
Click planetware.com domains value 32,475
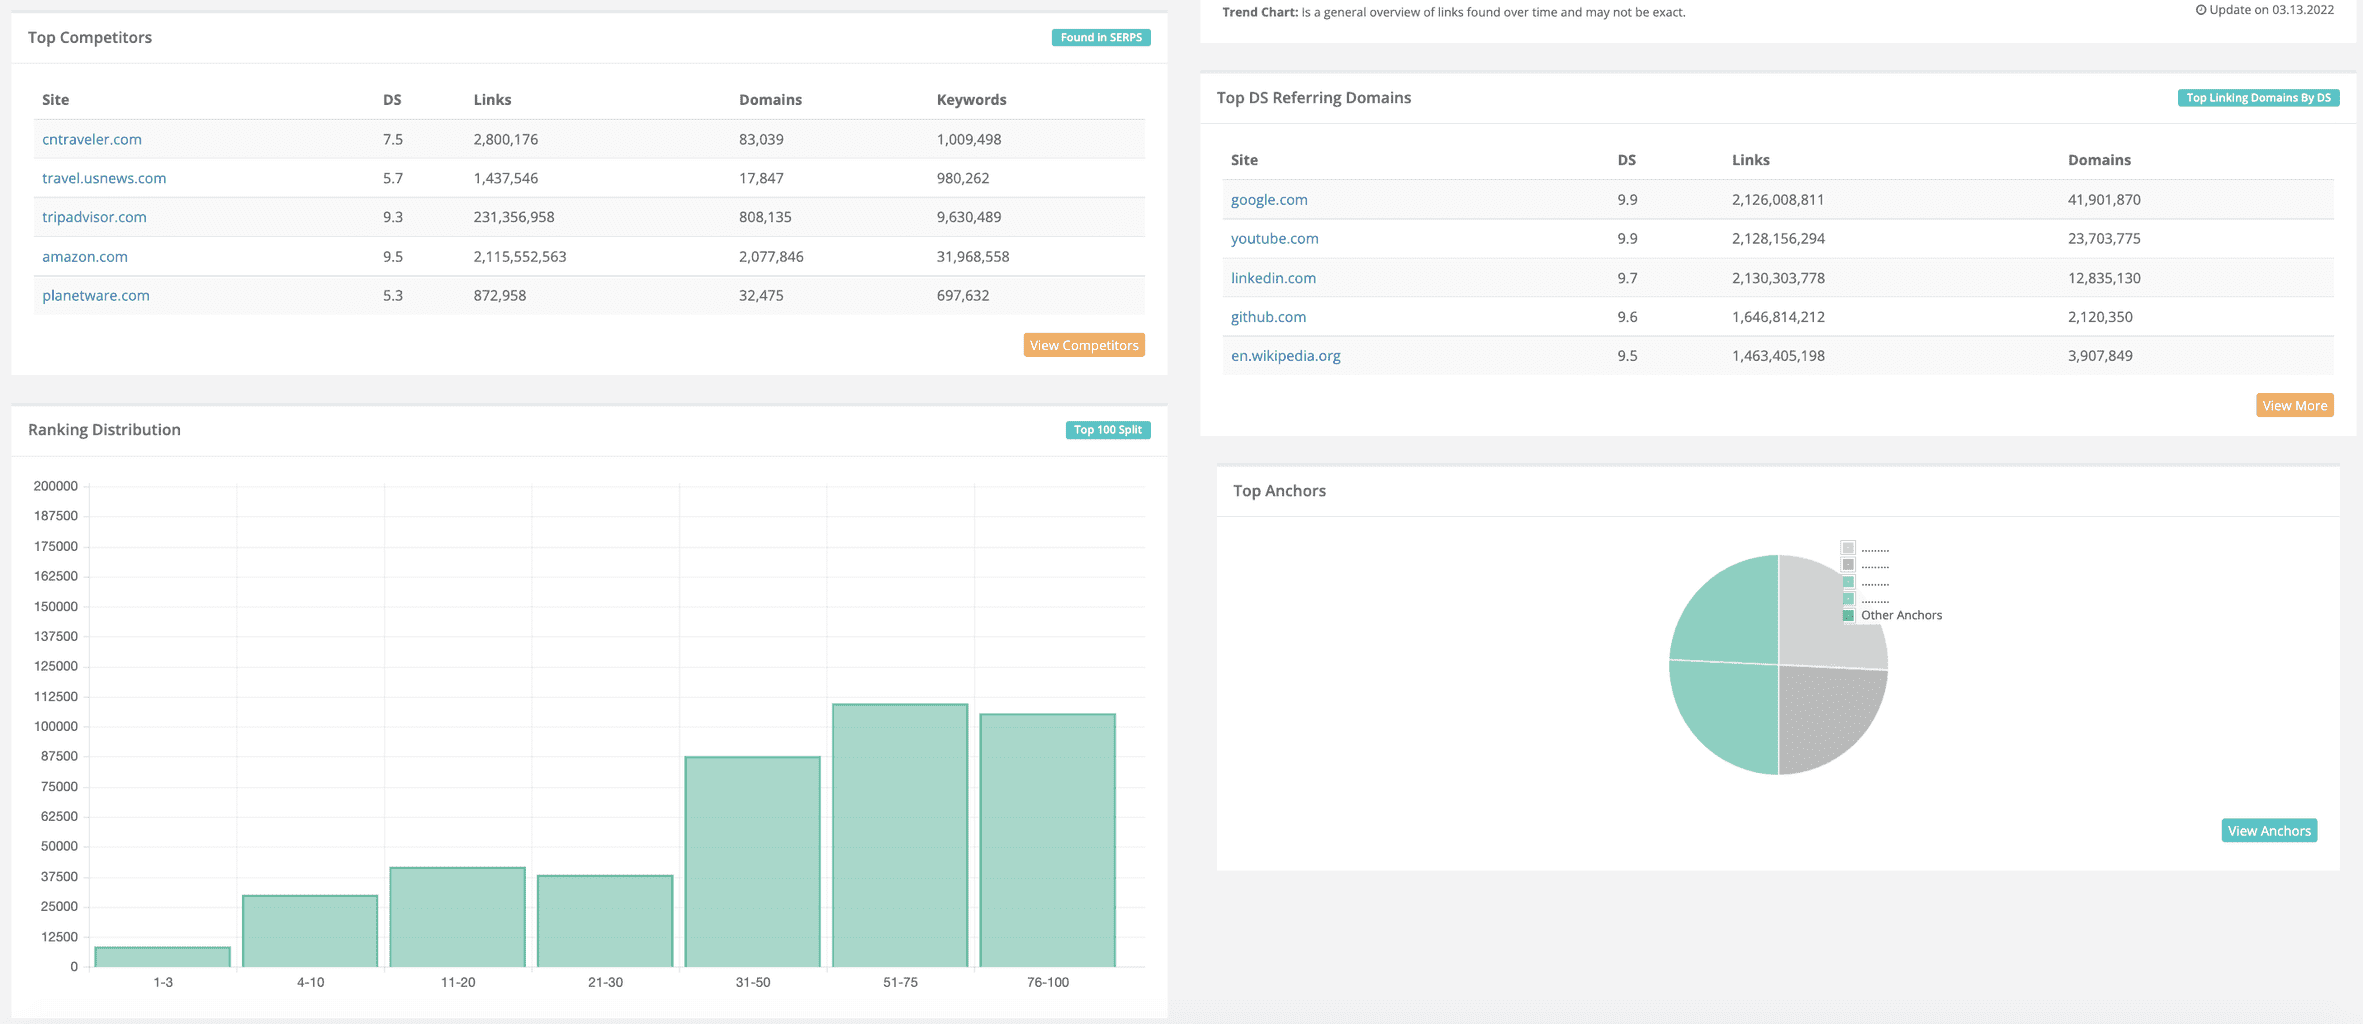point(761,295)
